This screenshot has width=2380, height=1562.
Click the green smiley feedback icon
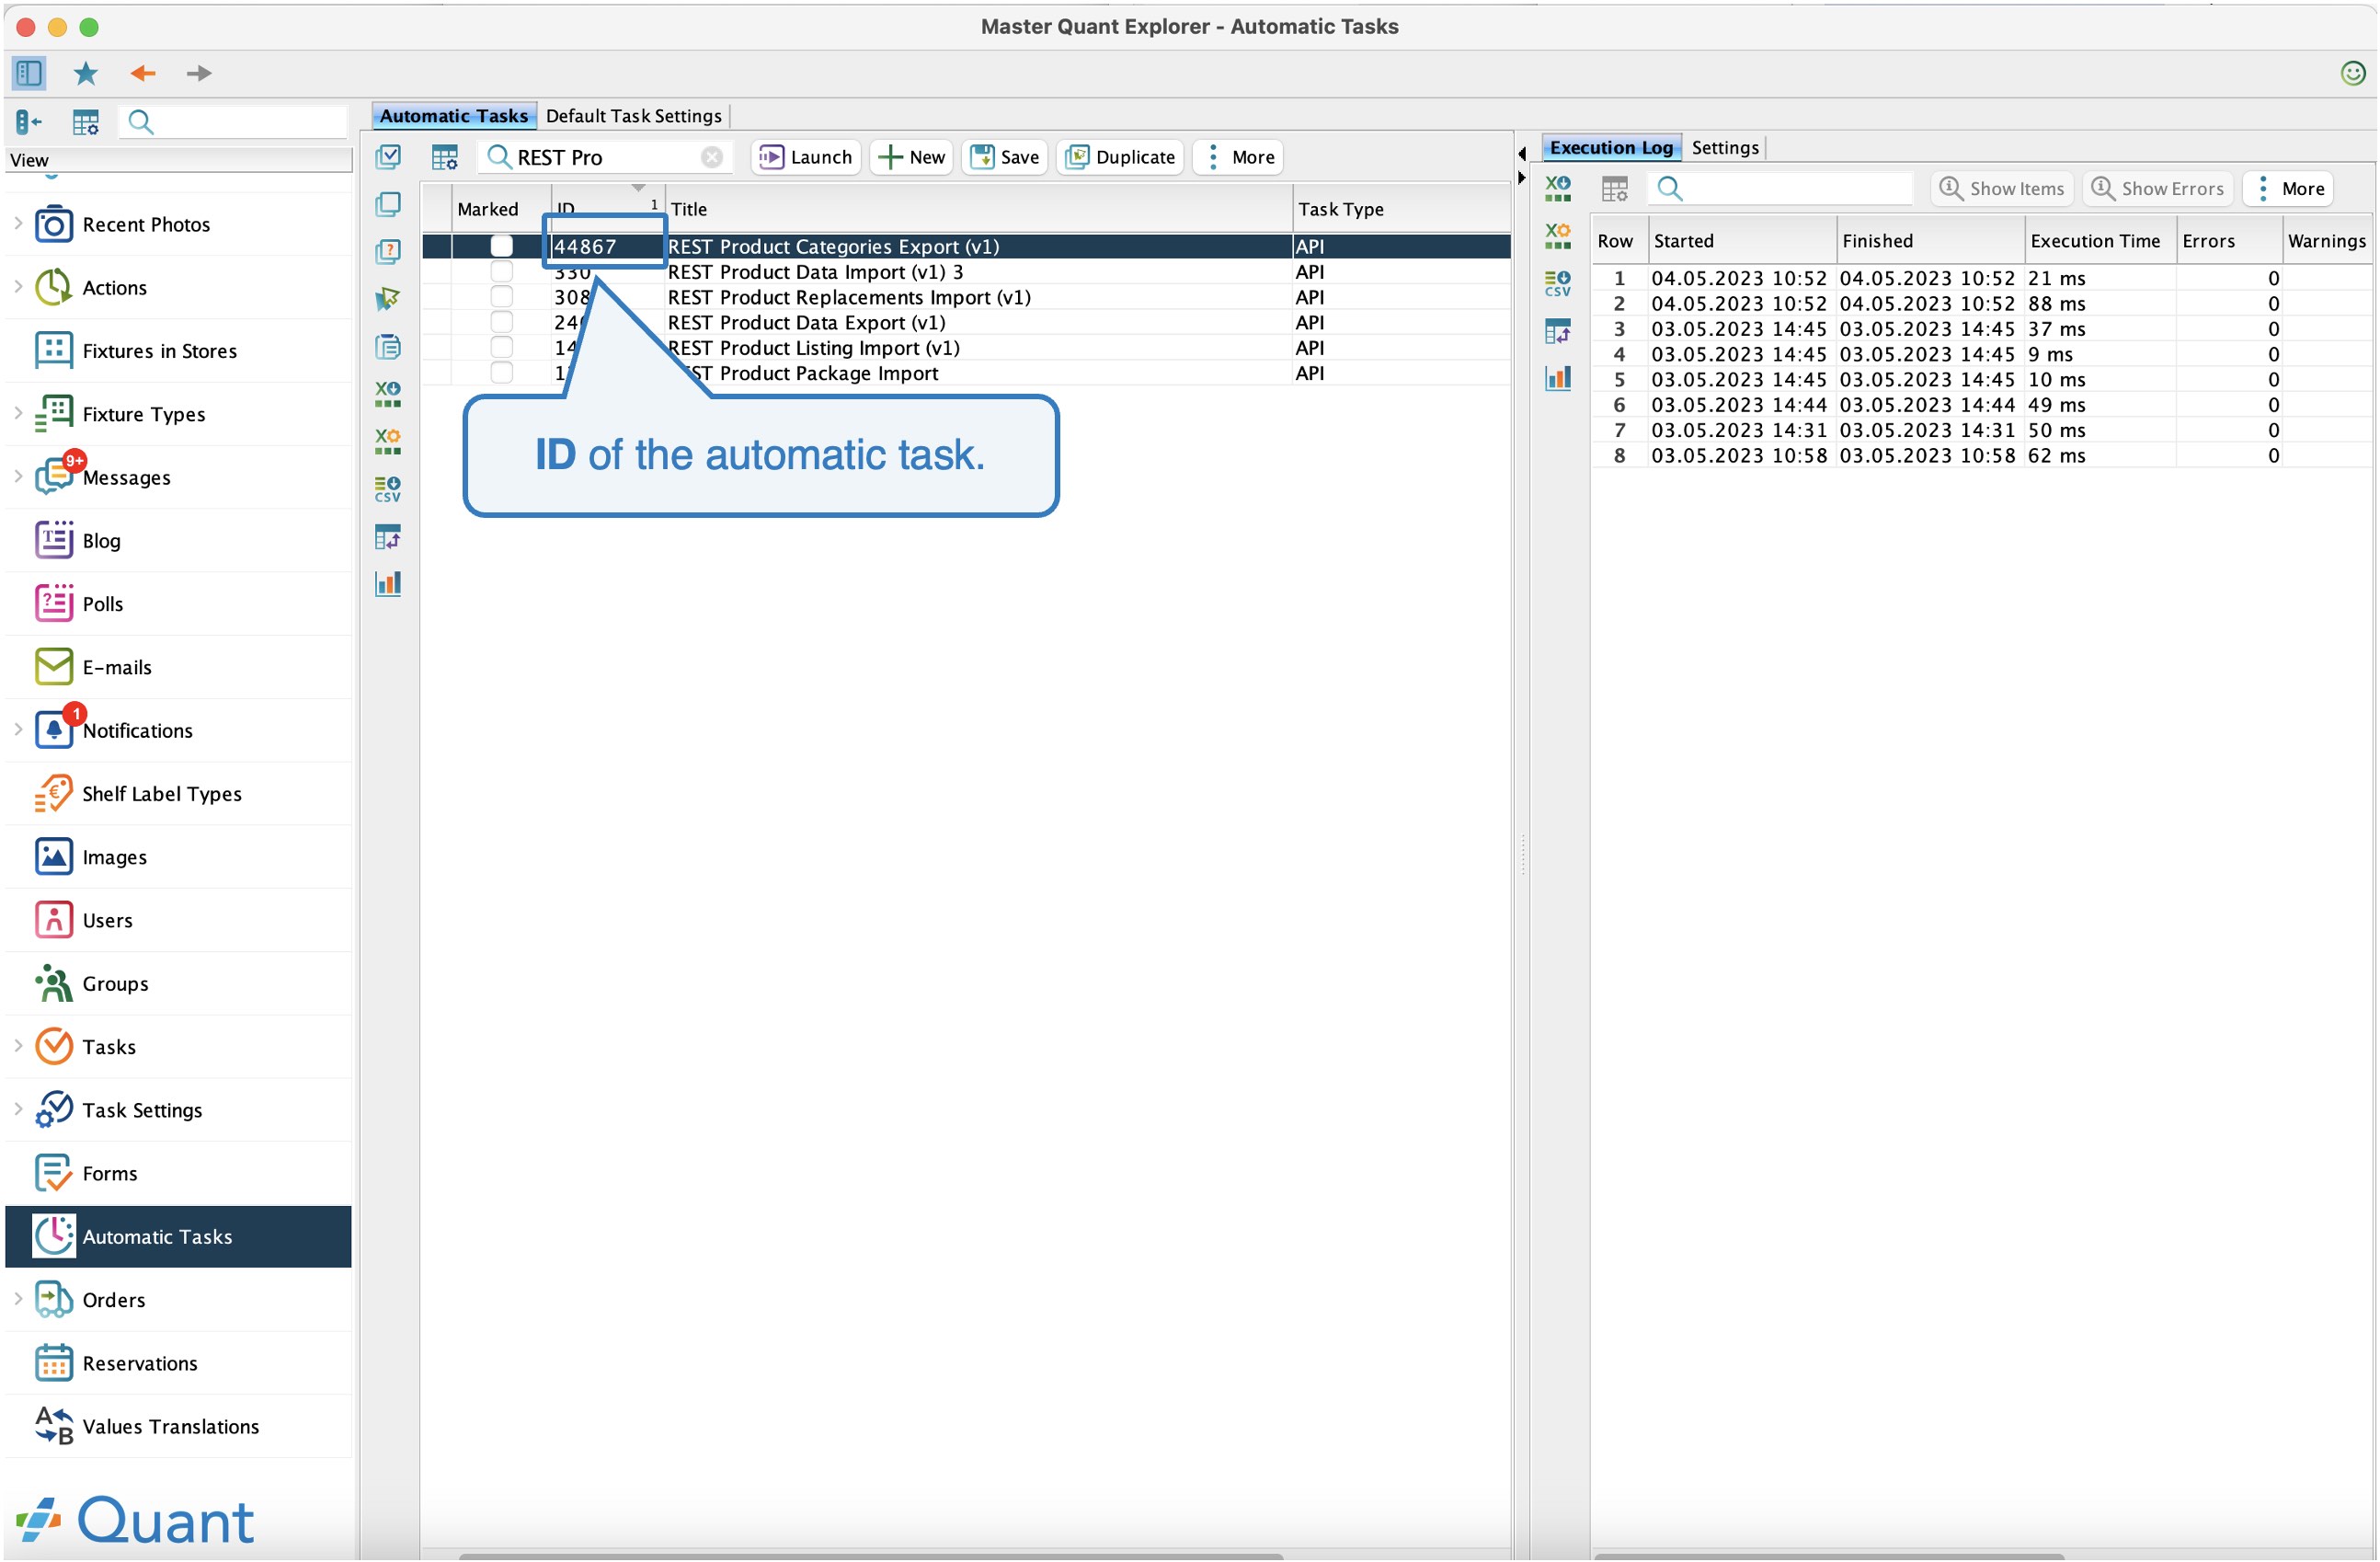[x=2352, y=73]
